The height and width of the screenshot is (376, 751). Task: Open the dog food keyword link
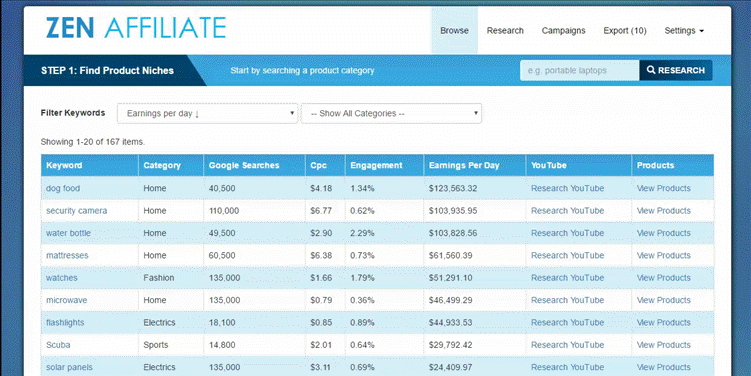click(63, 188)
